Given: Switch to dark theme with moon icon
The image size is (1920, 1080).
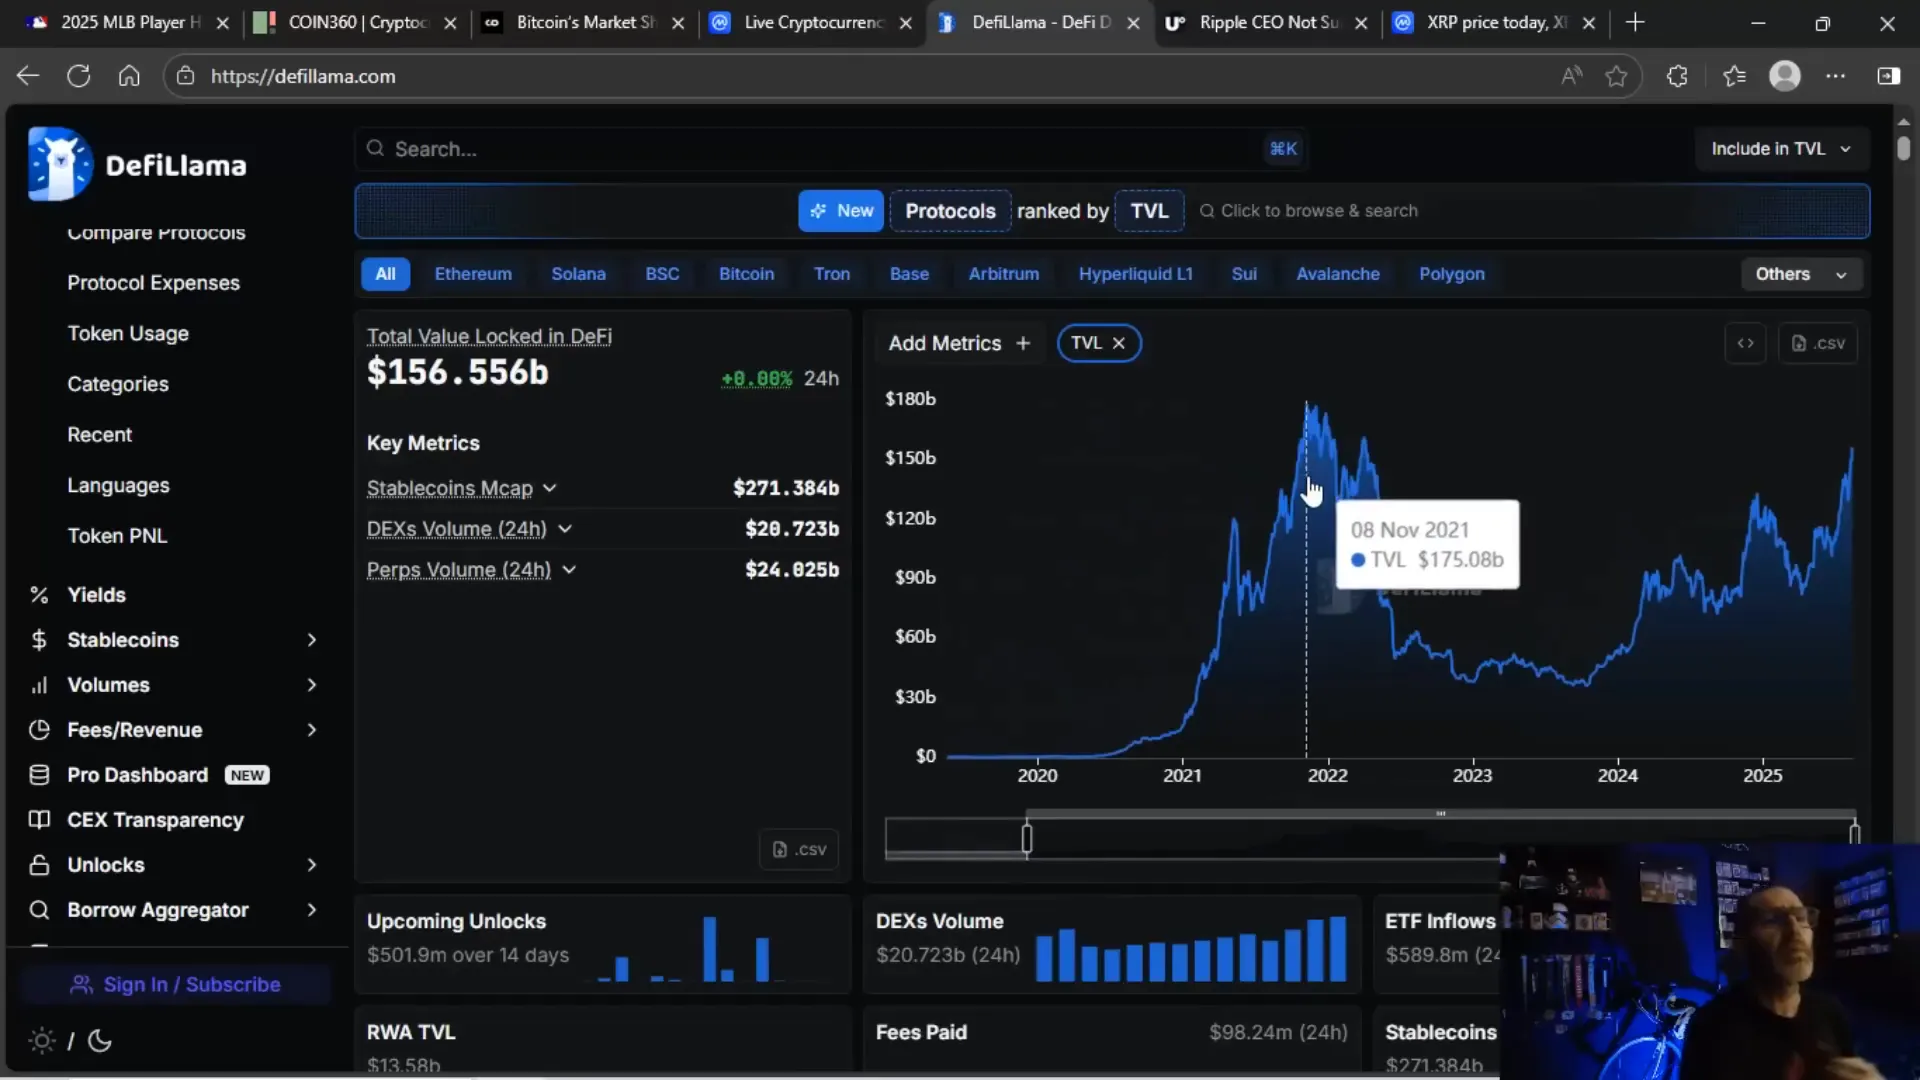Looking at the screenshot, I should 99,1041.
